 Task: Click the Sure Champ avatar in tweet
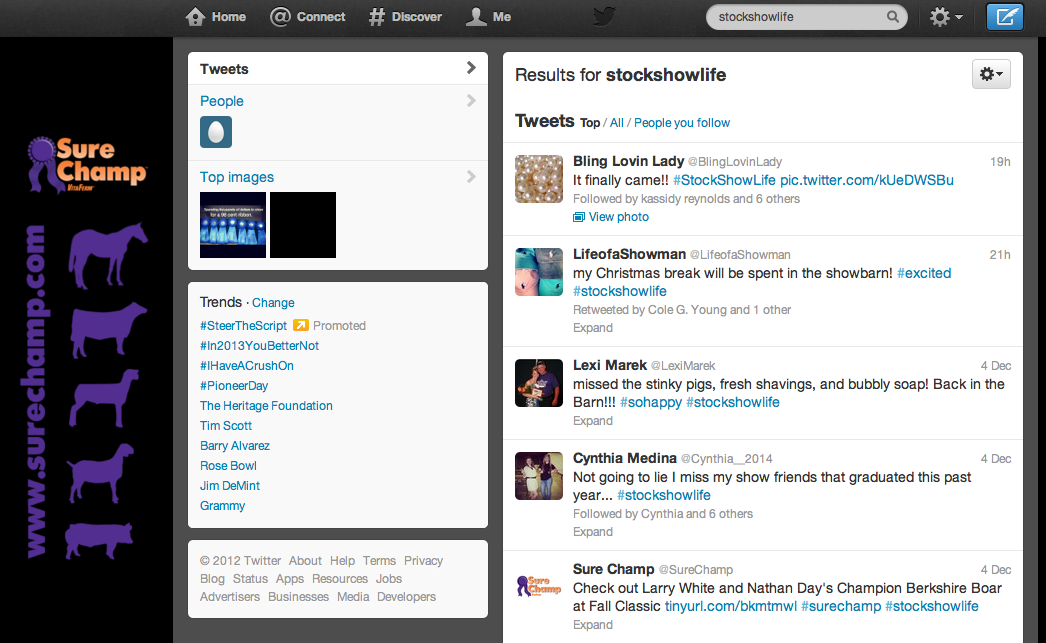point(539,587)
